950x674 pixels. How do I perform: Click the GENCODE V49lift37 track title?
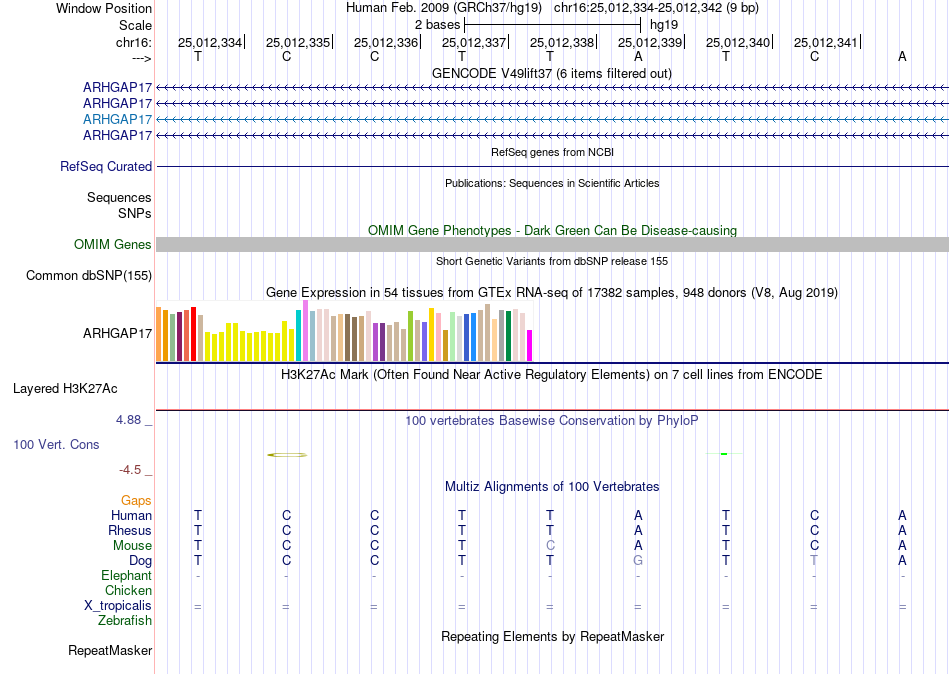click(552, 73)
